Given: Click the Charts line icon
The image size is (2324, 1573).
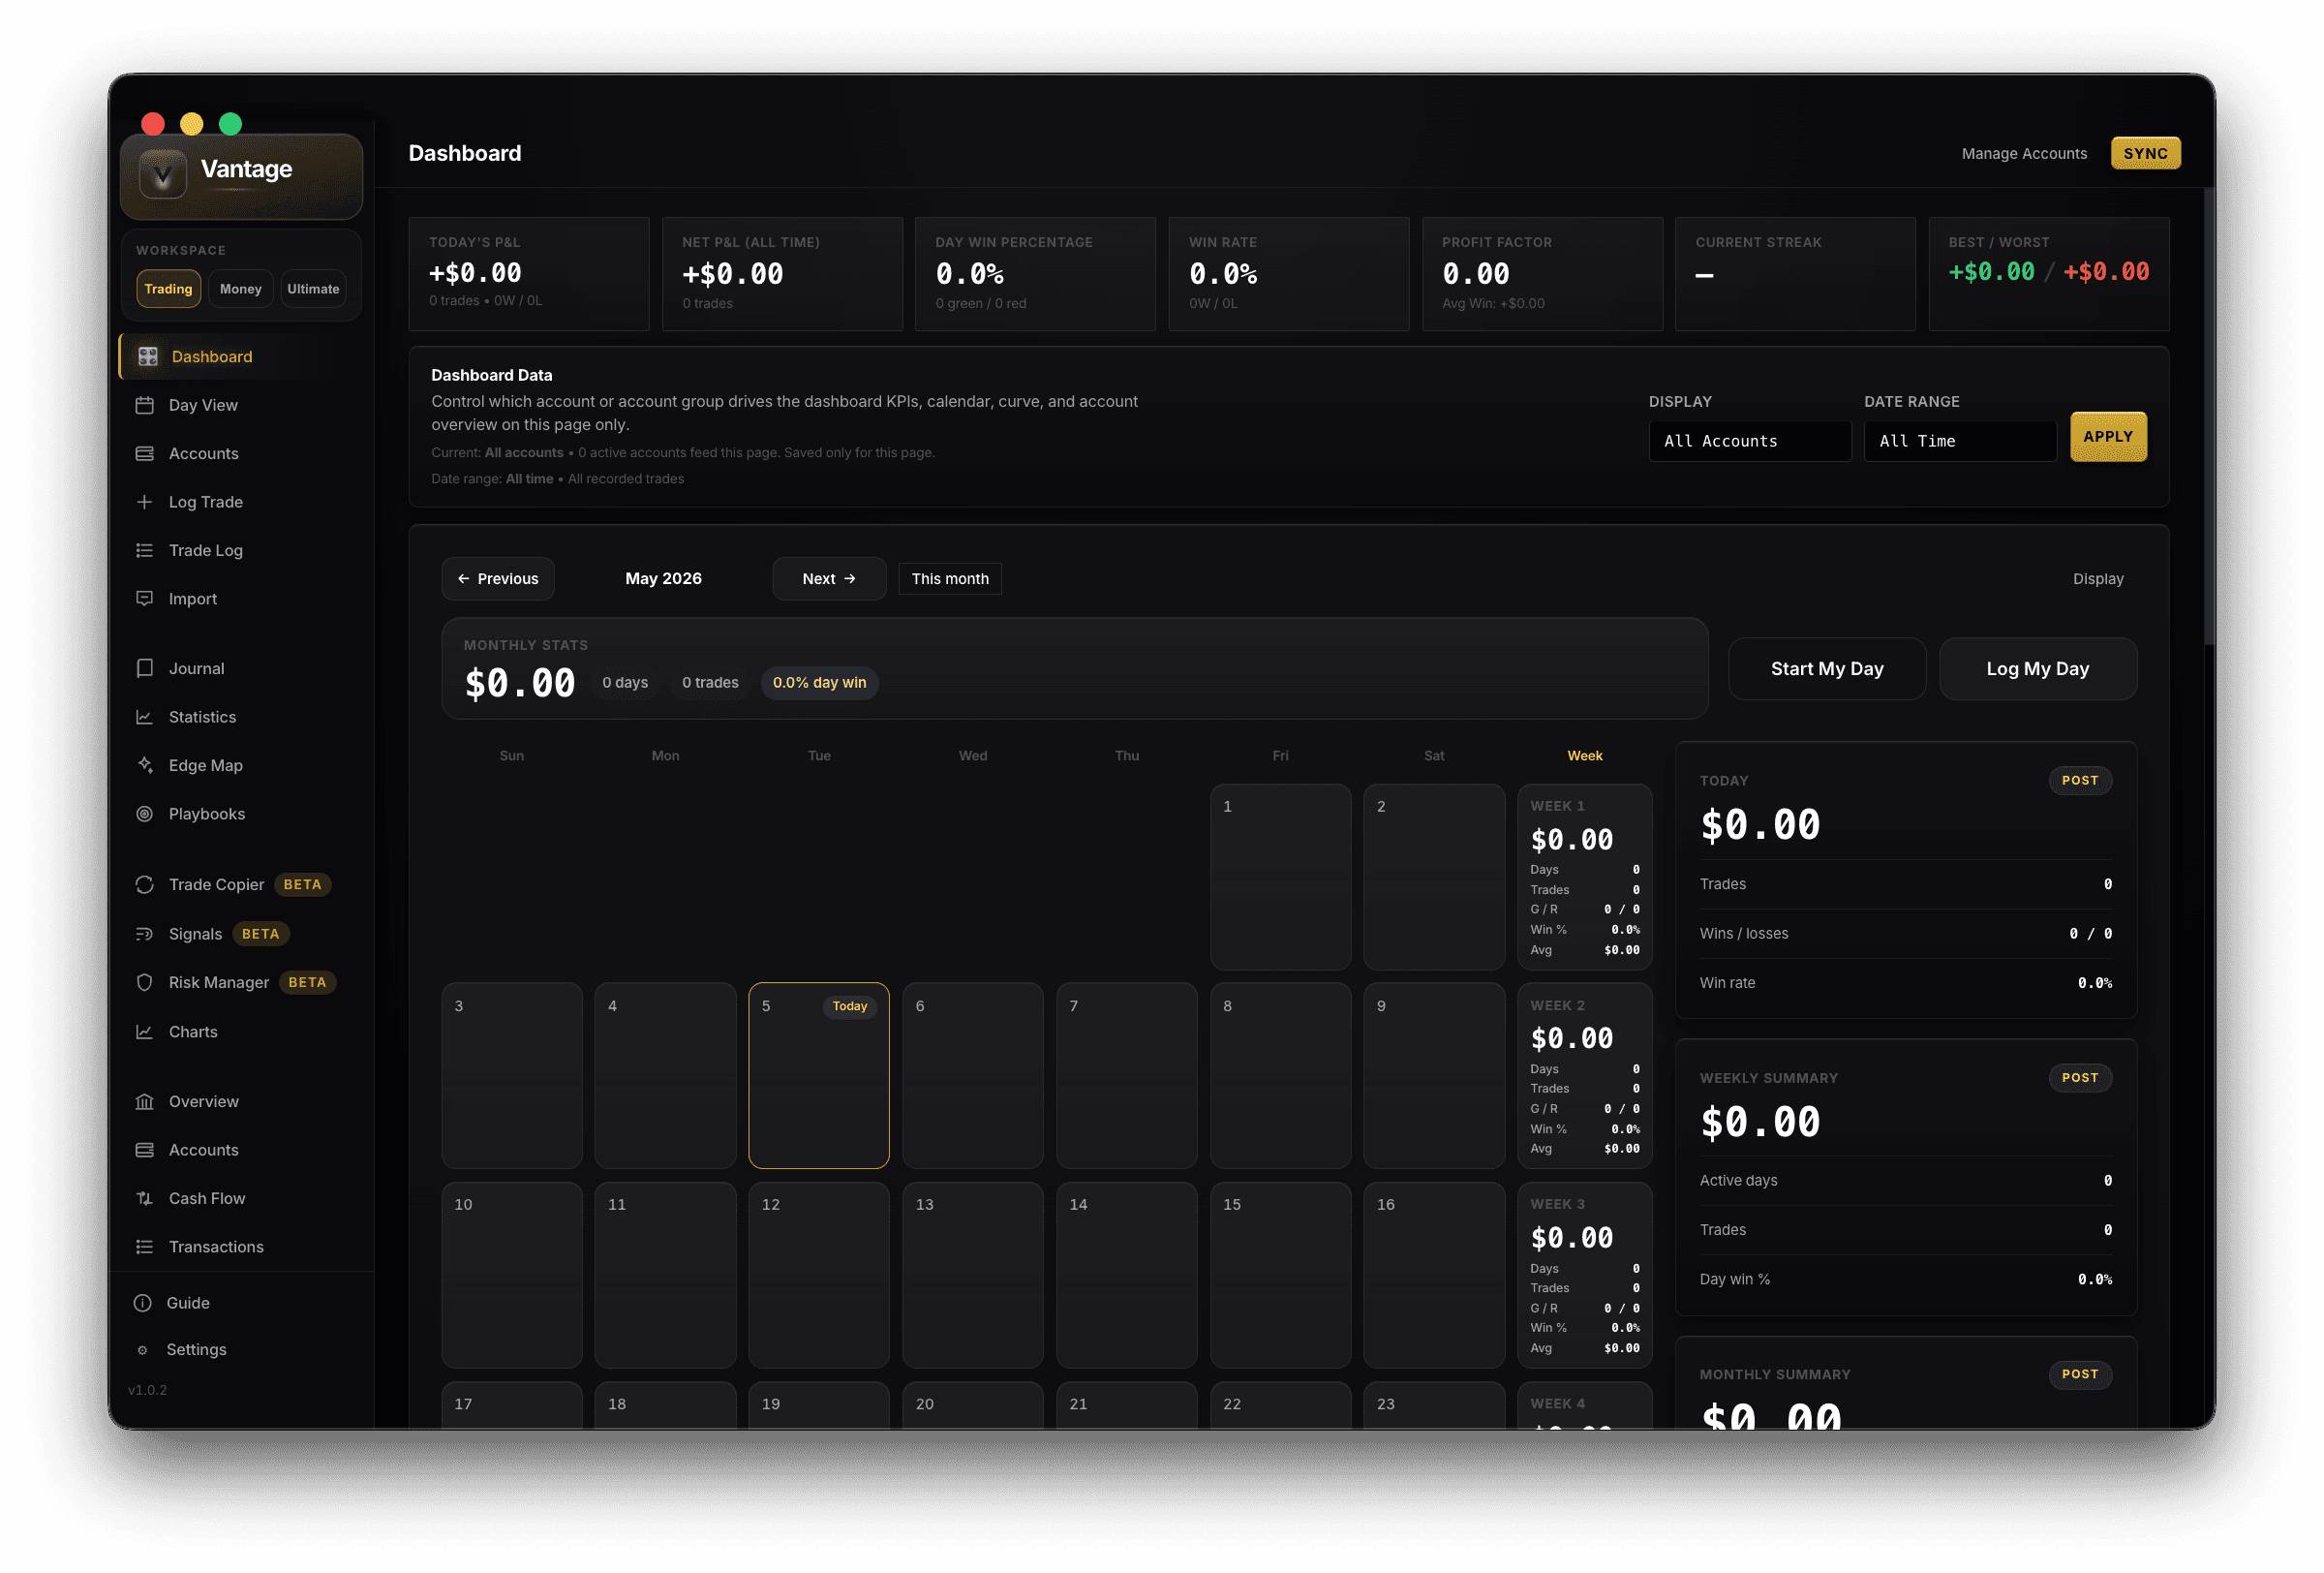Looking at the screenshot, I should click(x=145, y=1032).
